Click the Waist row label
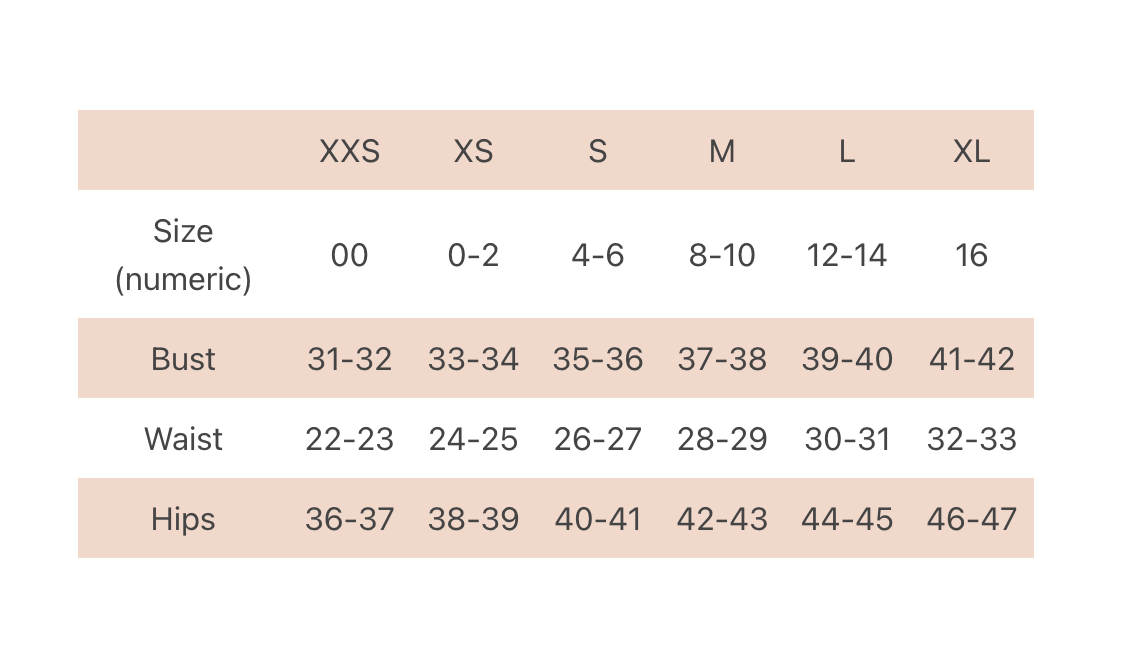Screen dimensions: 1142x672 click(x=183, y=439)
